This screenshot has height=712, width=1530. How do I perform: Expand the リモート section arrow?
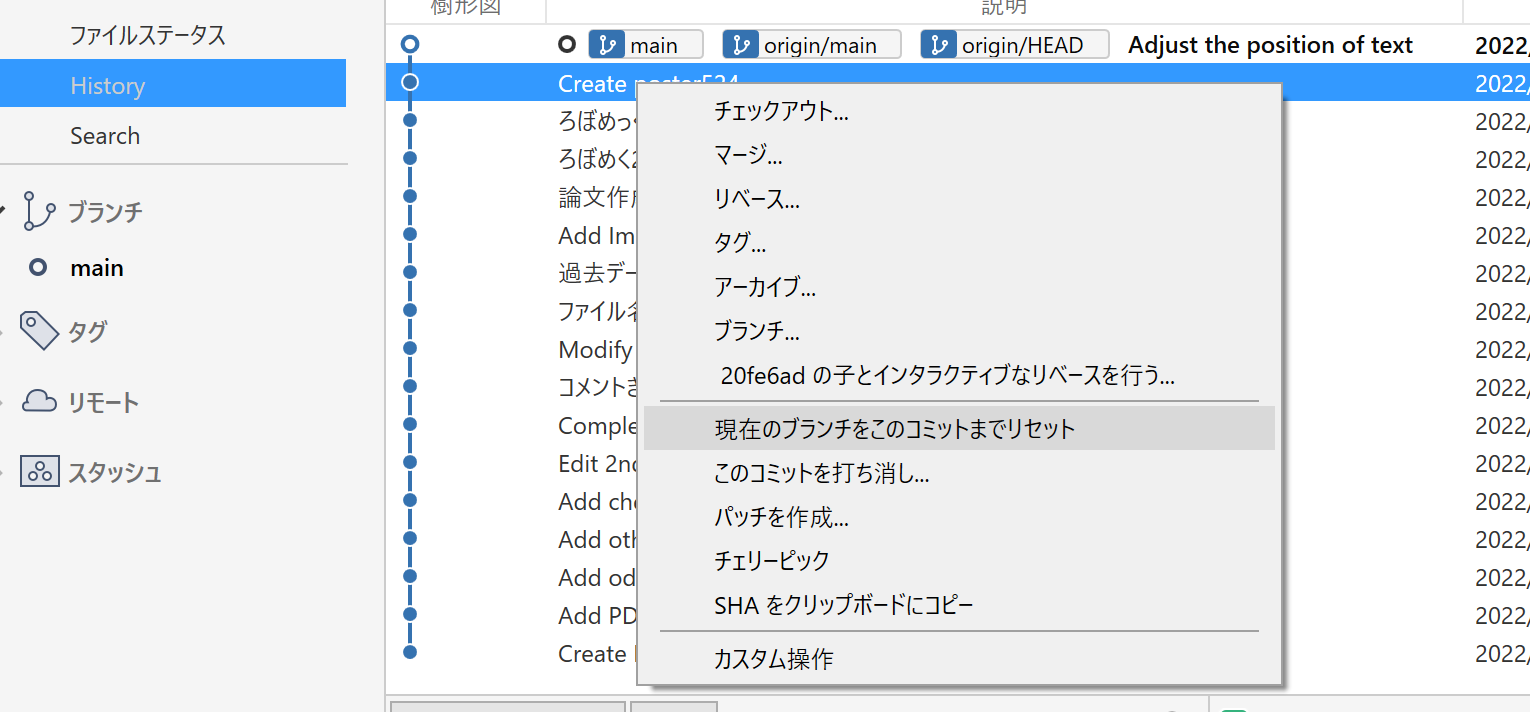point(3,402)
